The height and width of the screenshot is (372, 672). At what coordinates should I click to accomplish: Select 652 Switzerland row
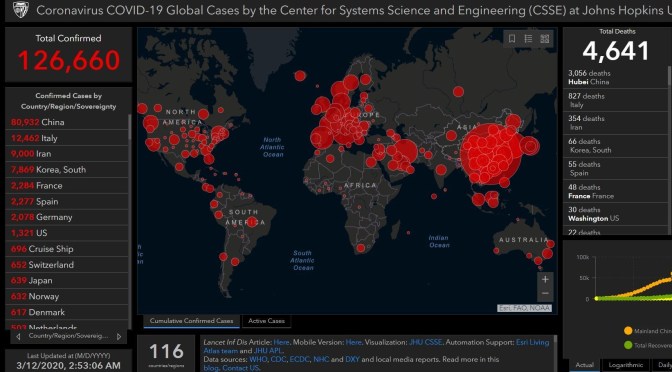(67, 265)
